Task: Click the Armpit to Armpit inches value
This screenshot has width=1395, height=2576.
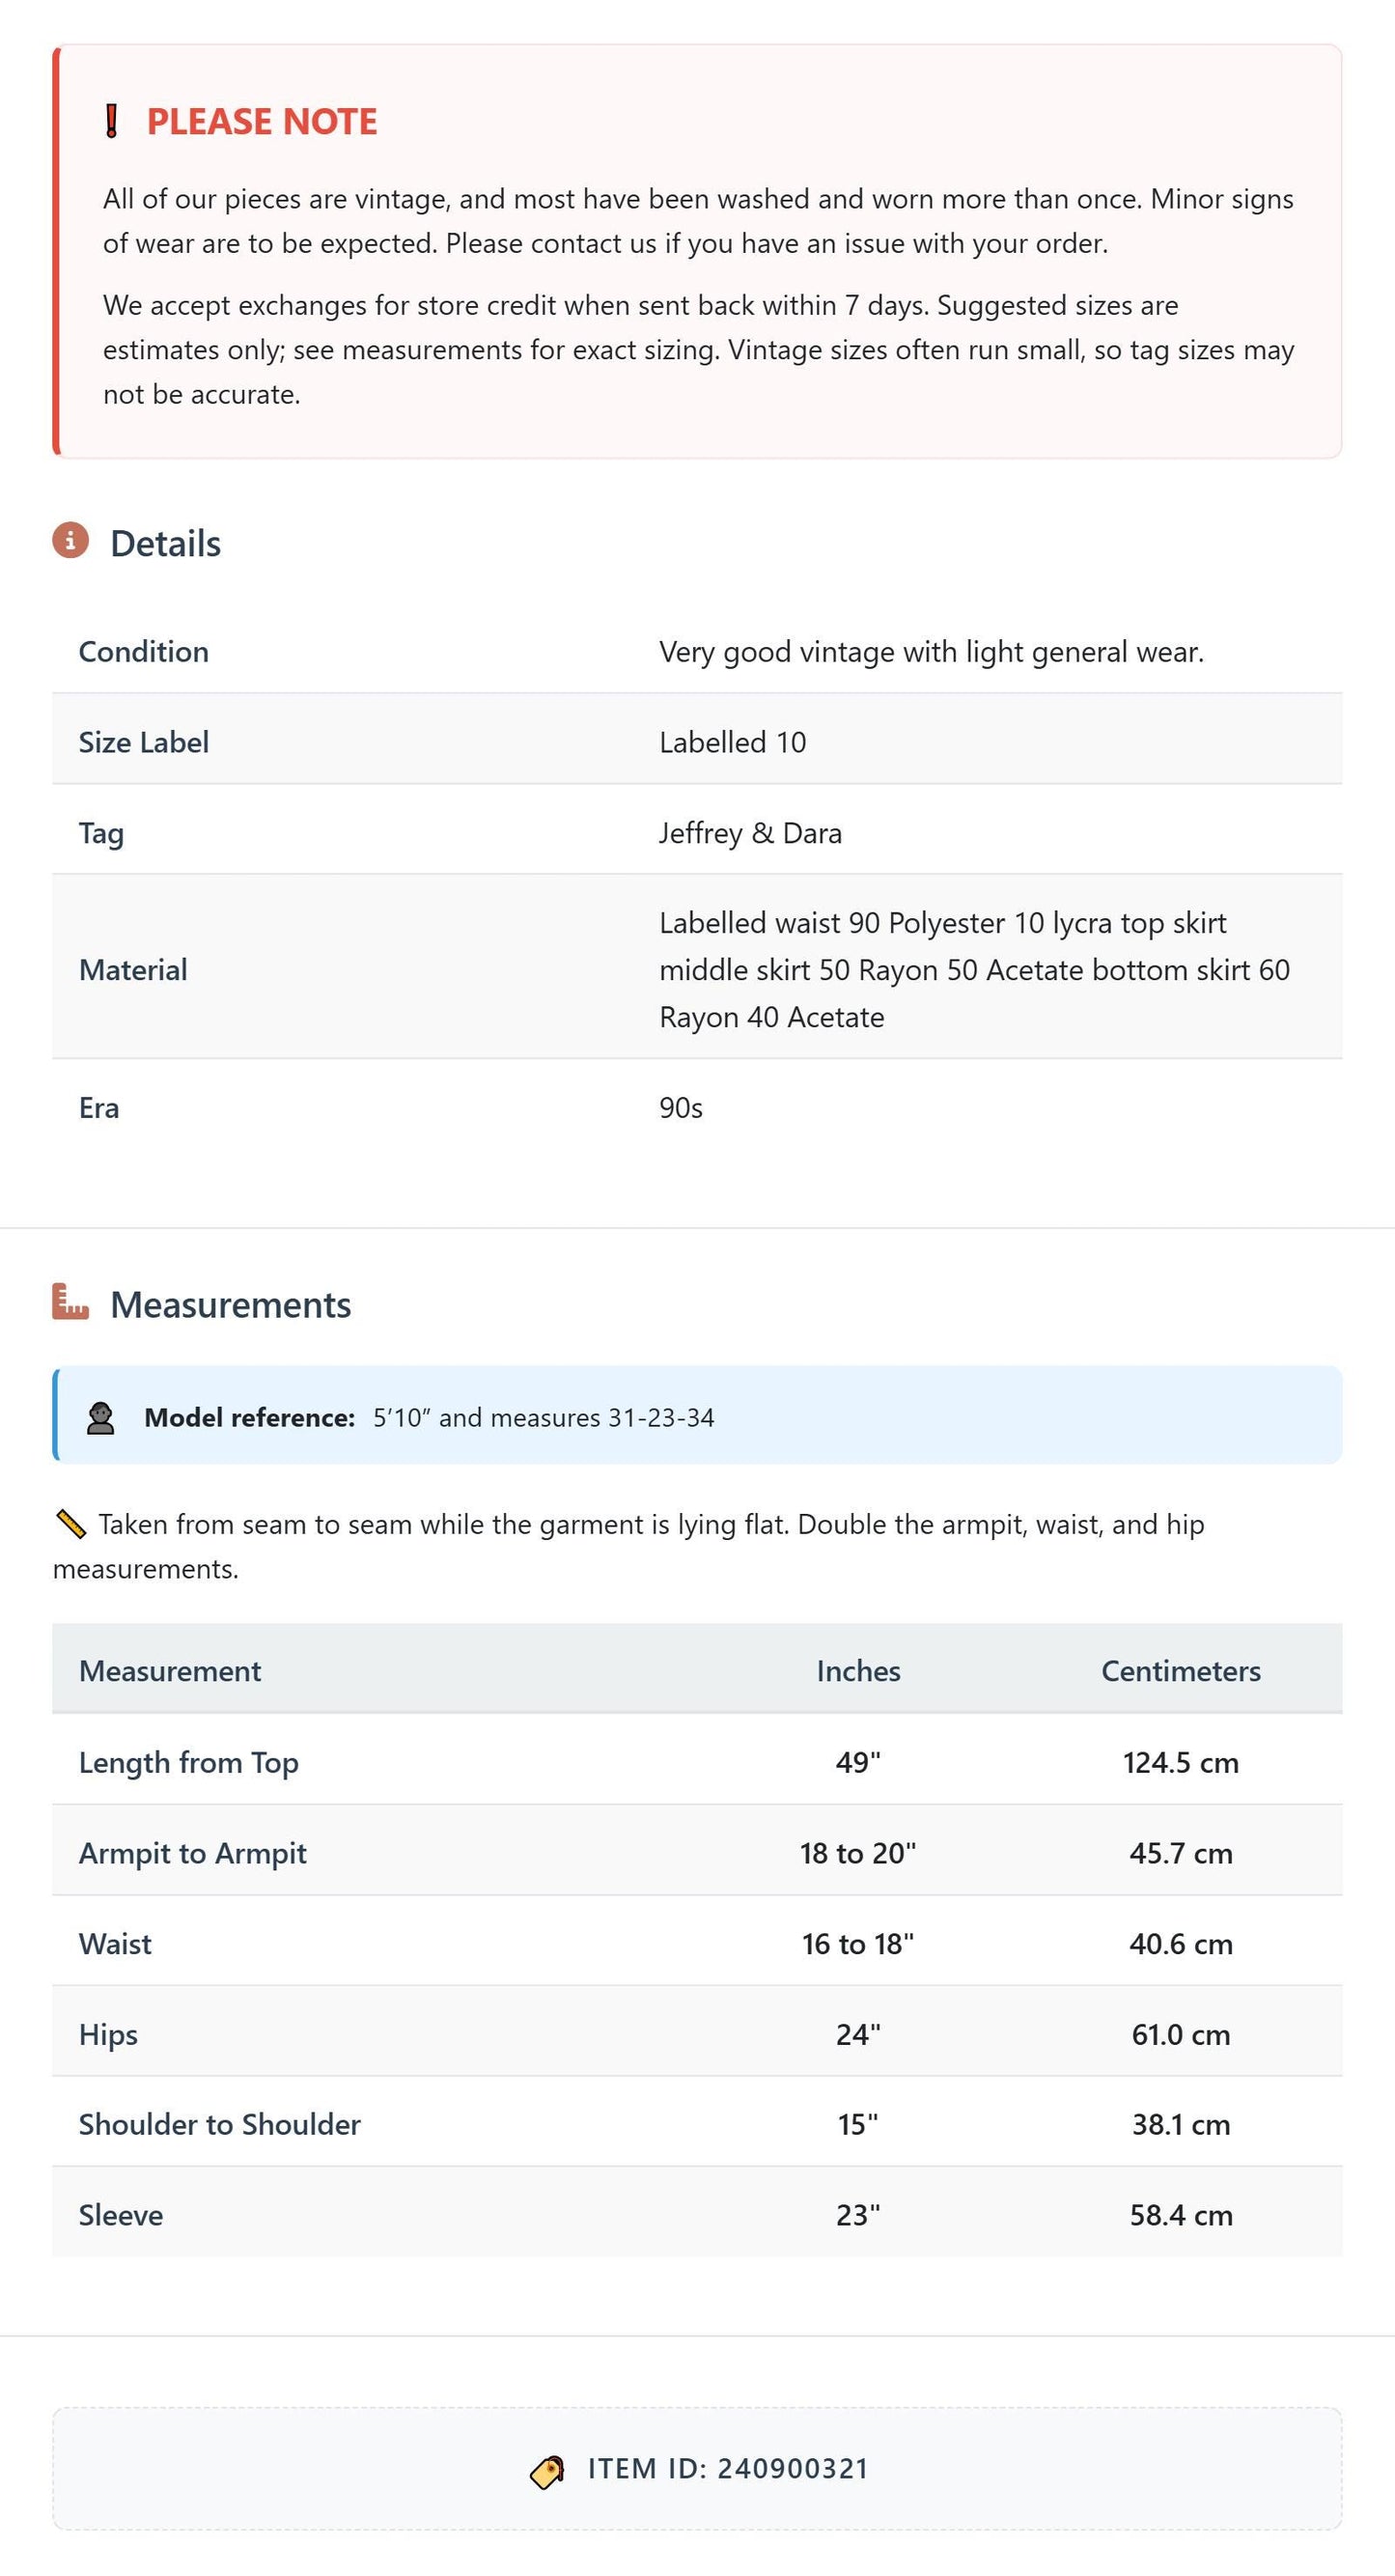Action: pos(858,1853)
